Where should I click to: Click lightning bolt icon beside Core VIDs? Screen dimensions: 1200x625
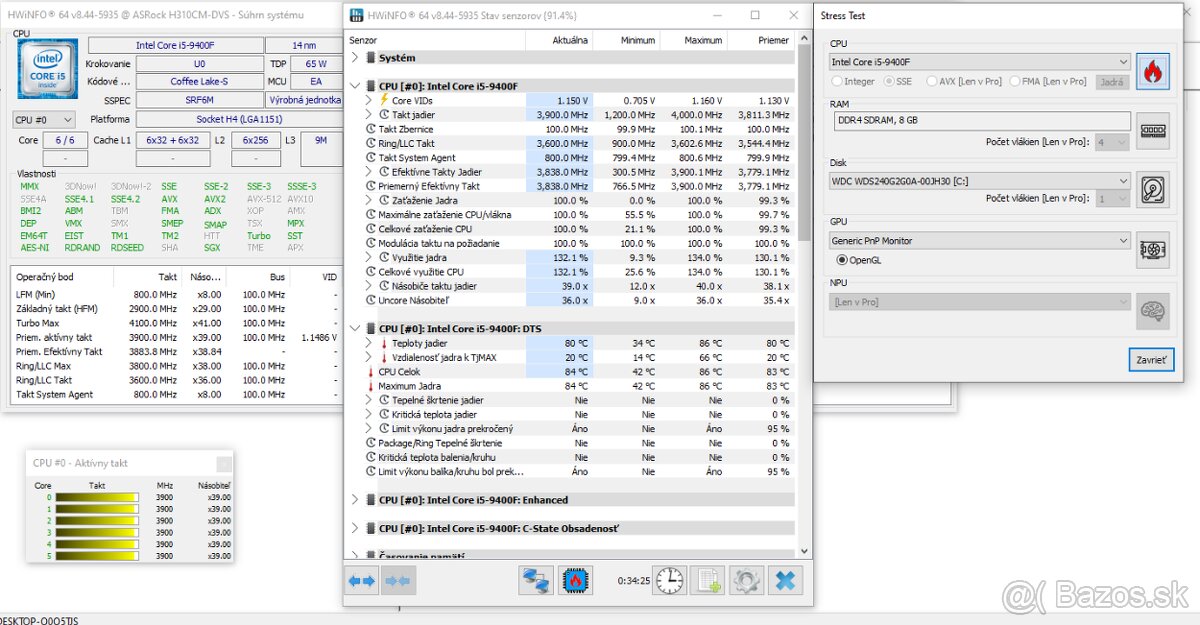coord(383,100)
